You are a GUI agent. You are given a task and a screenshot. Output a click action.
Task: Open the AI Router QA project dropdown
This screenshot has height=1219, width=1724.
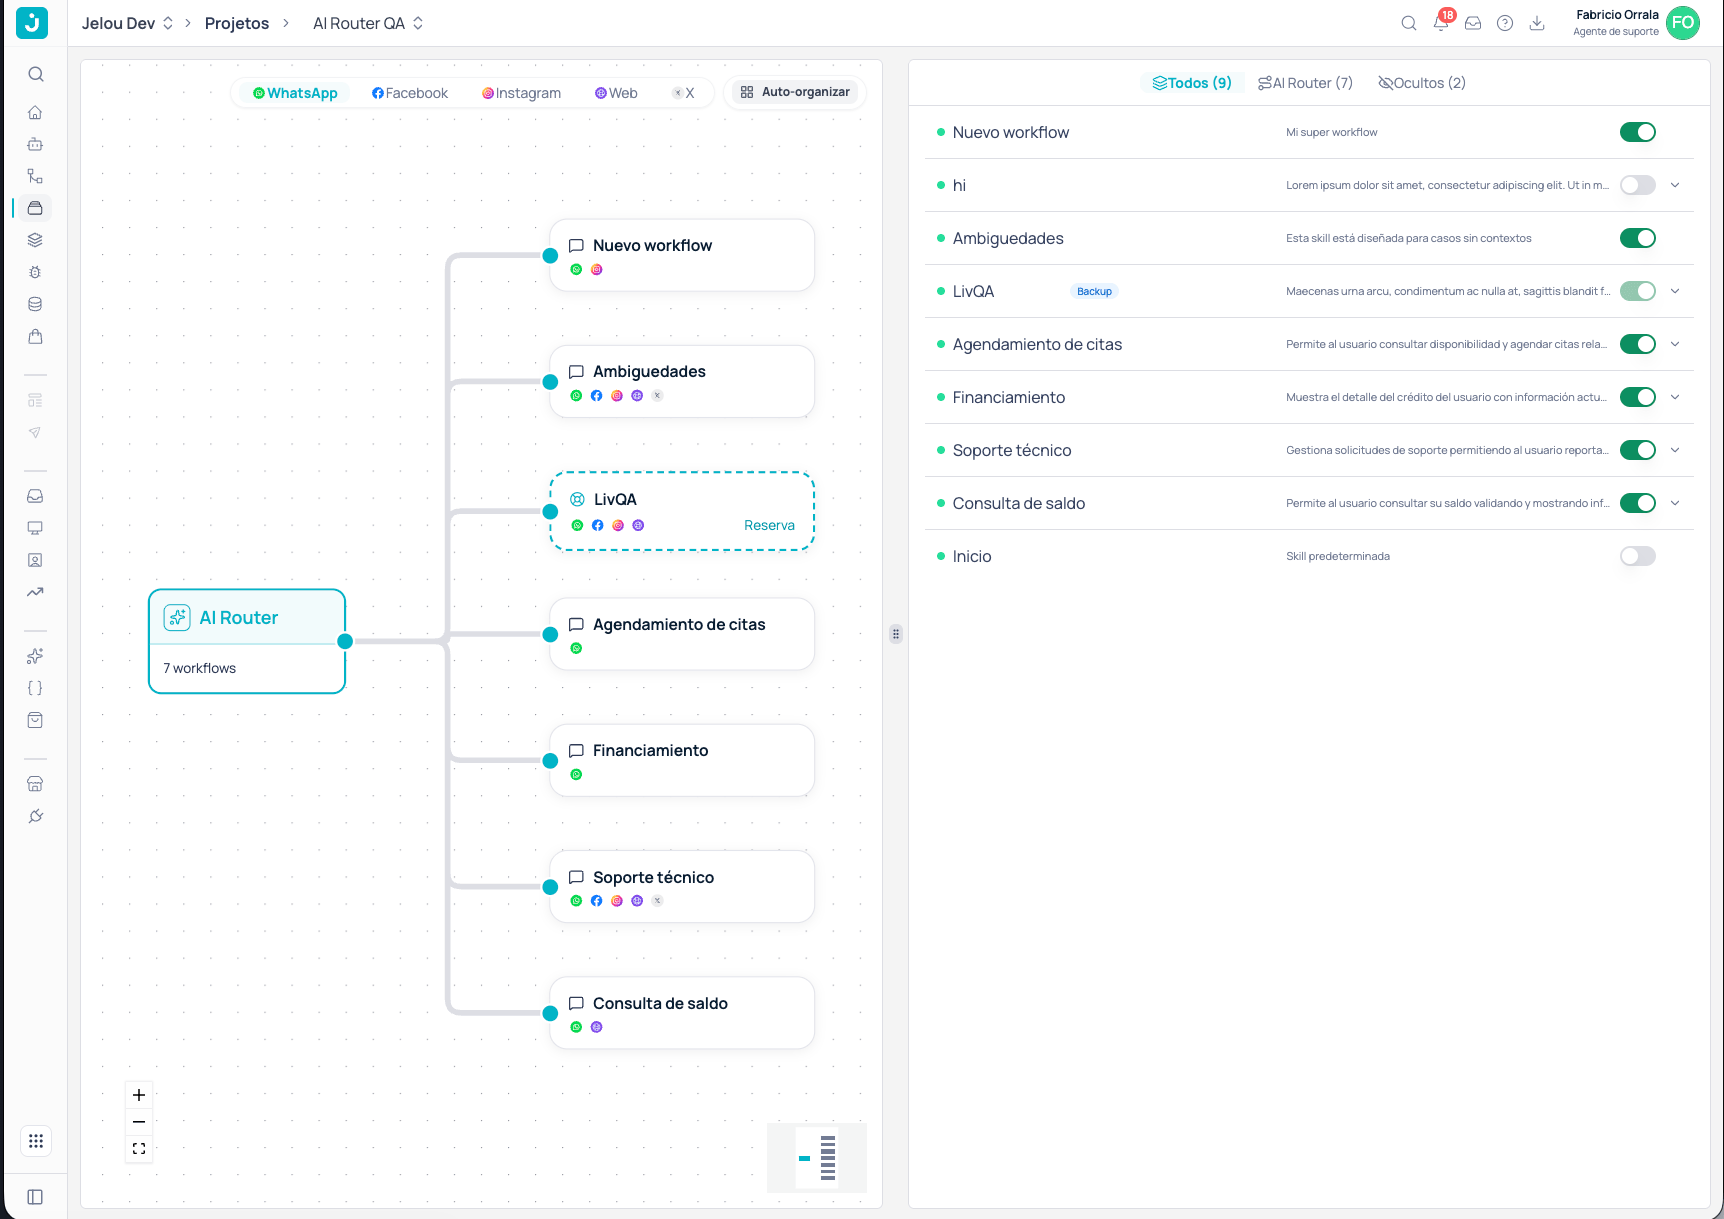(x=368, y=23)
